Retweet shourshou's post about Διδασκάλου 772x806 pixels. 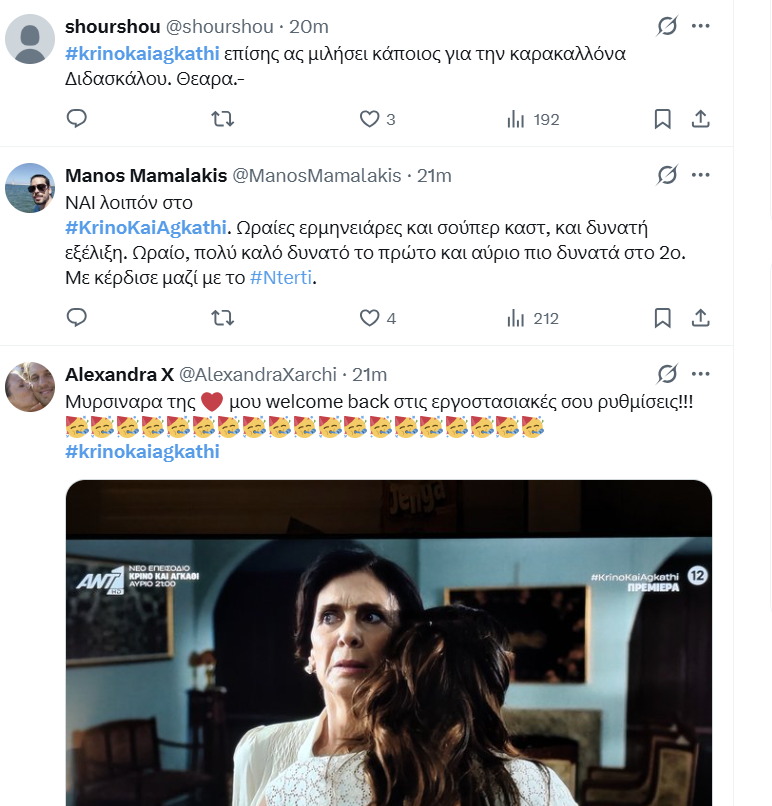tap(223, 119)
